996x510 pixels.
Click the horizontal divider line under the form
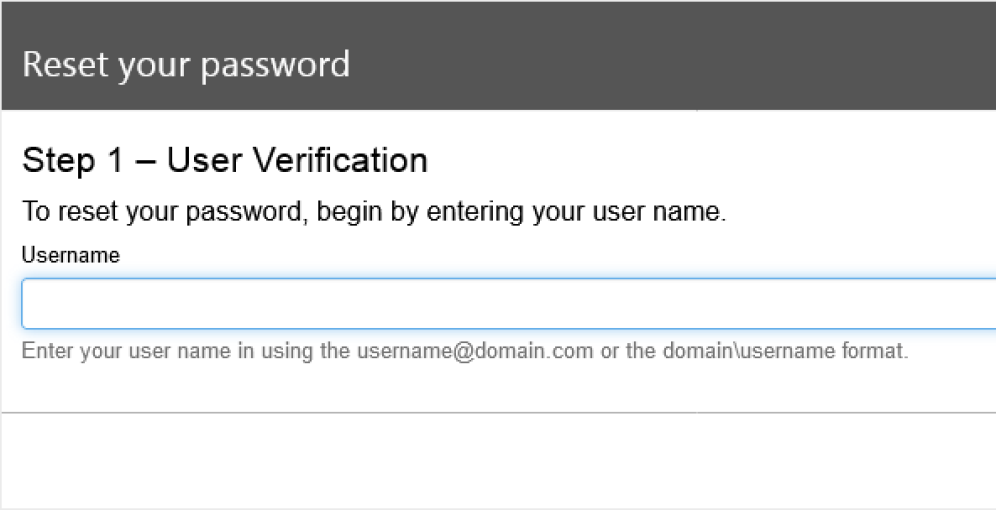pyautogui.click(x=499, y=413)
